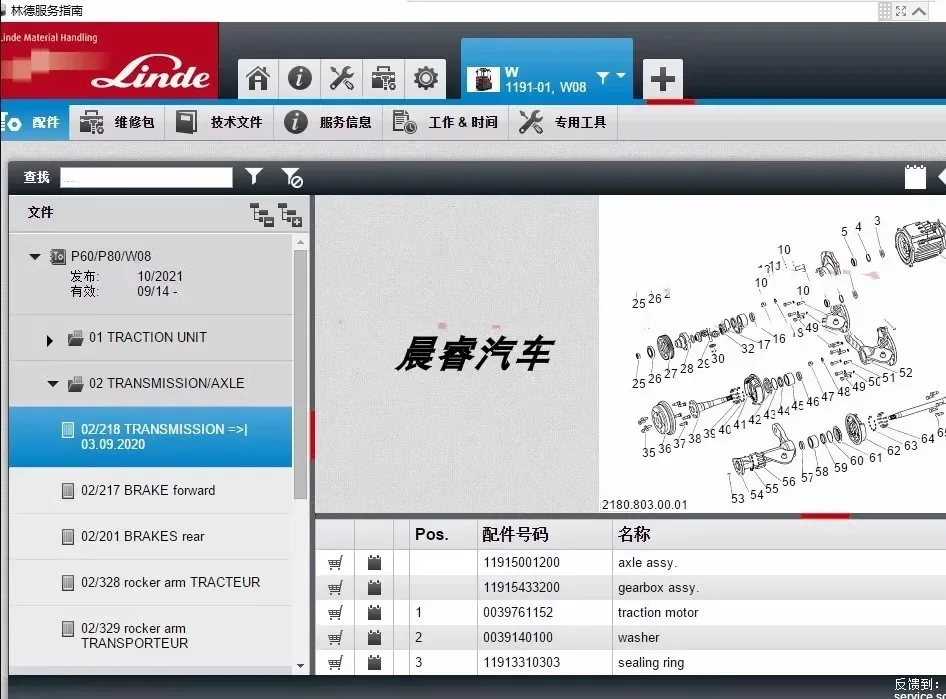Open the toolbox icon in top toolbar
Screen dimensions: 946x699
(x=383, y=78)
